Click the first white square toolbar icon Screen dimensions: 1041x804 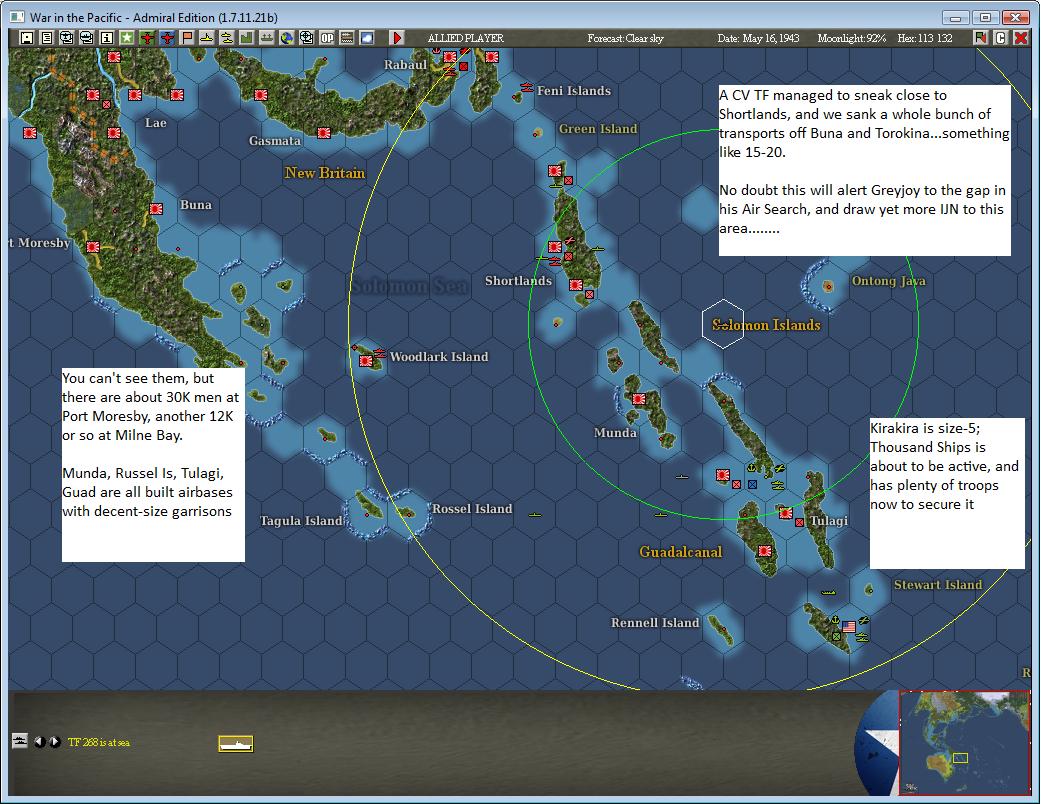[x=27, y=38]
